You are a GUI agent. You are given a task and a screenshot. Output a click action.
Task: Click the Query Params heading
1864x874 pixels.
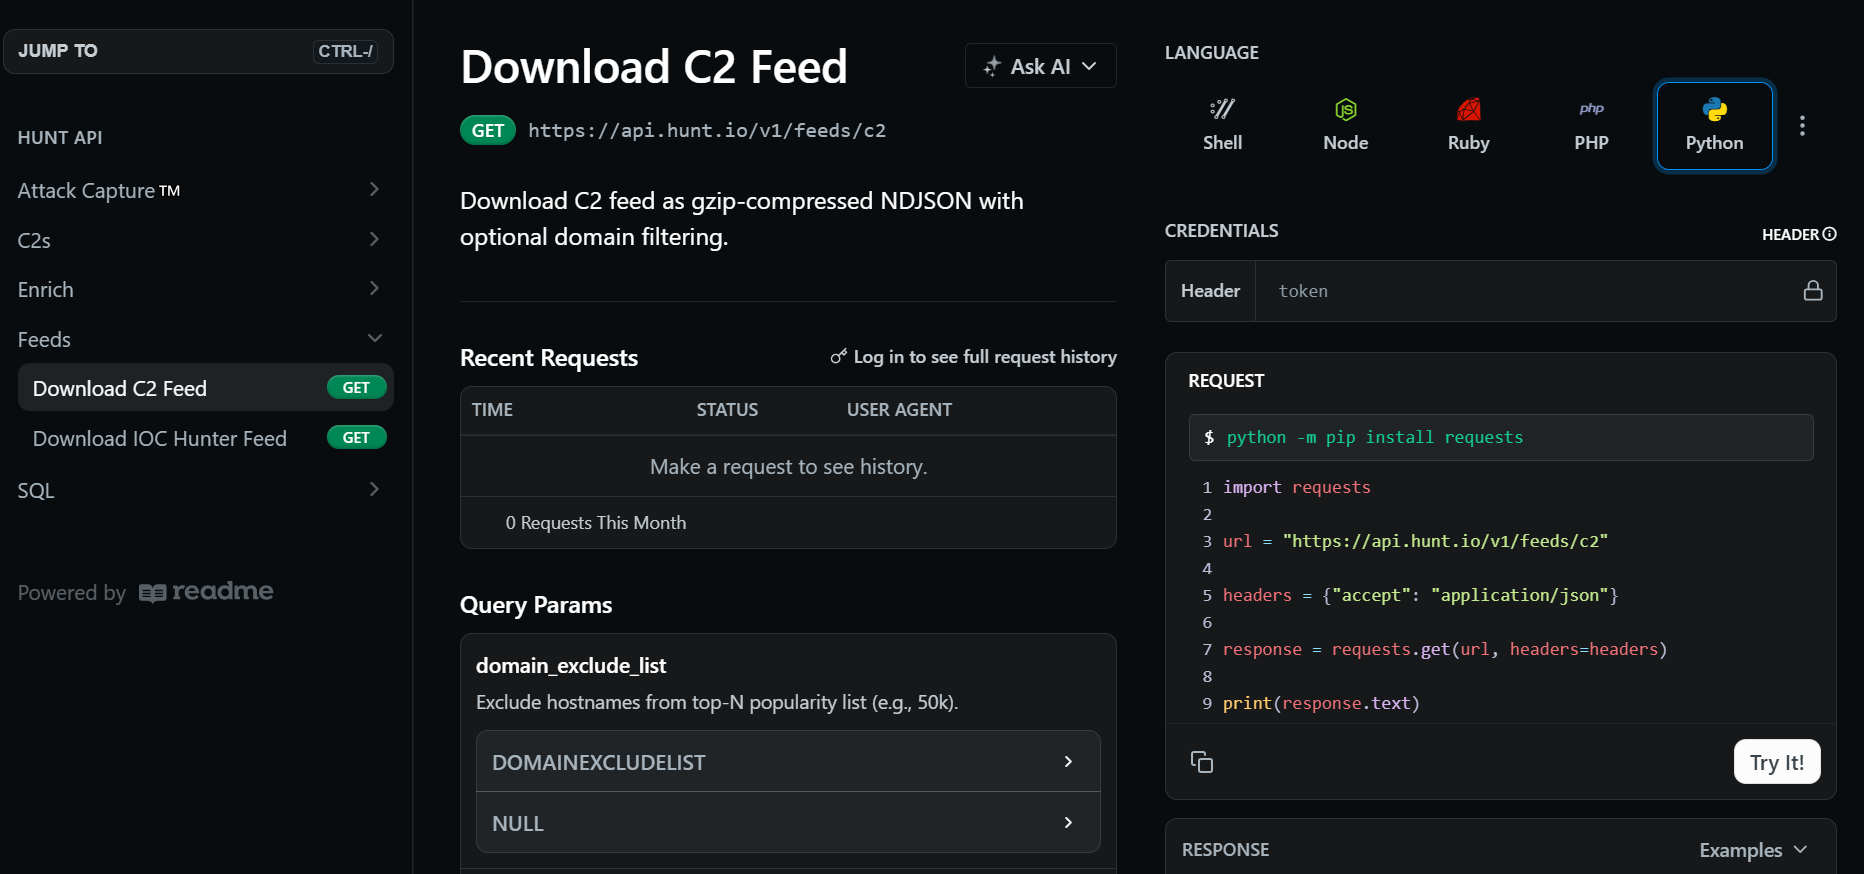click(x=536, y=605)
